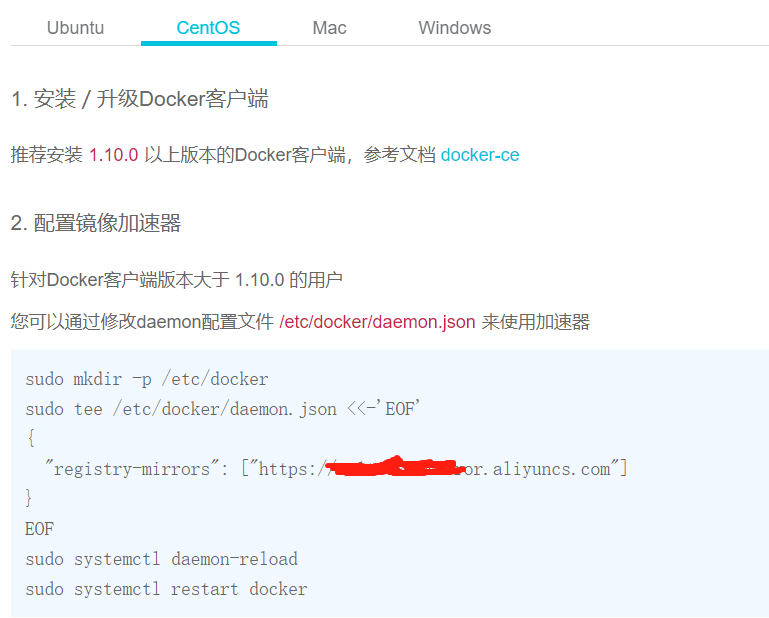Click the heading "2. 配置镜像加速器"
Screen dimensions: 769x618
96,223
